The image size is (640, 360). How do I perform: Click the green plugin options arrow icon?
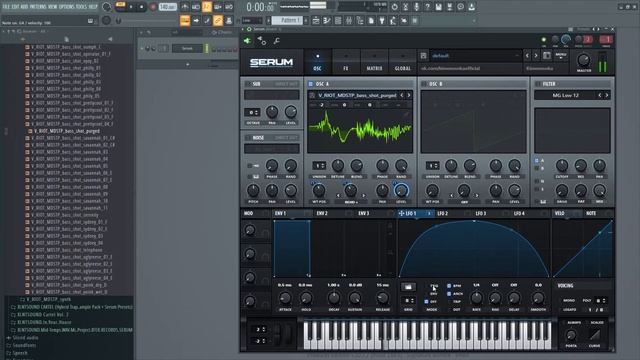pyautogui.click(x=247, y=40)
